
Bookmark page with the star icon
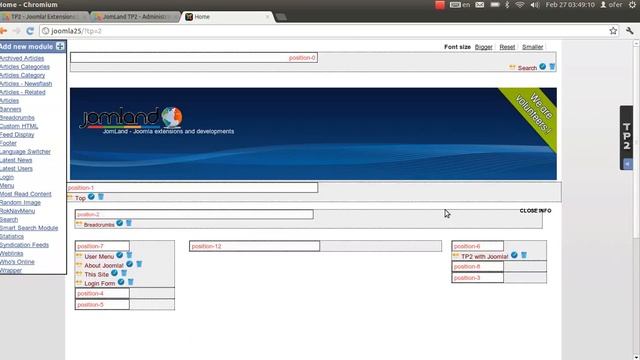click(613, 31)
